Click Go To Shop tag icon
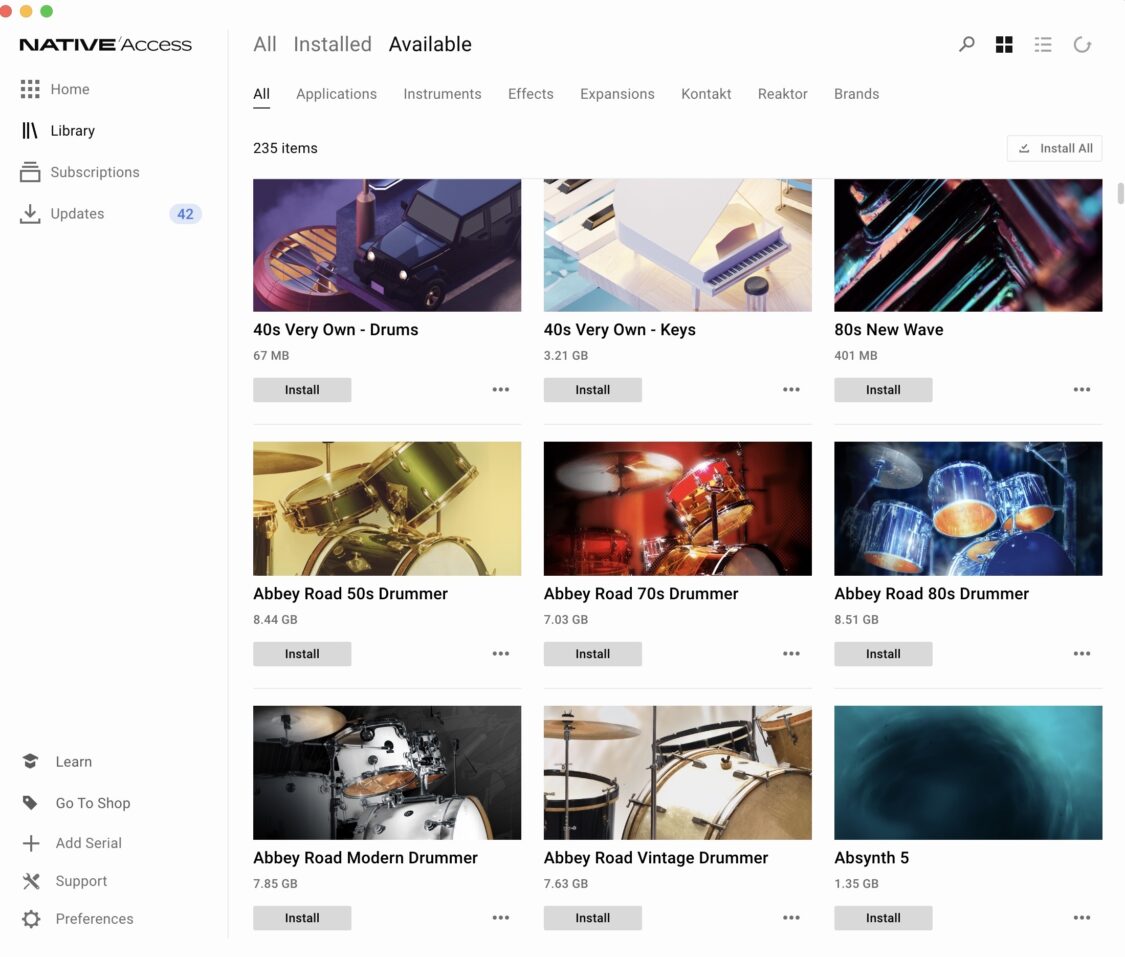The image size is (1125, 957). pos(32,803)
